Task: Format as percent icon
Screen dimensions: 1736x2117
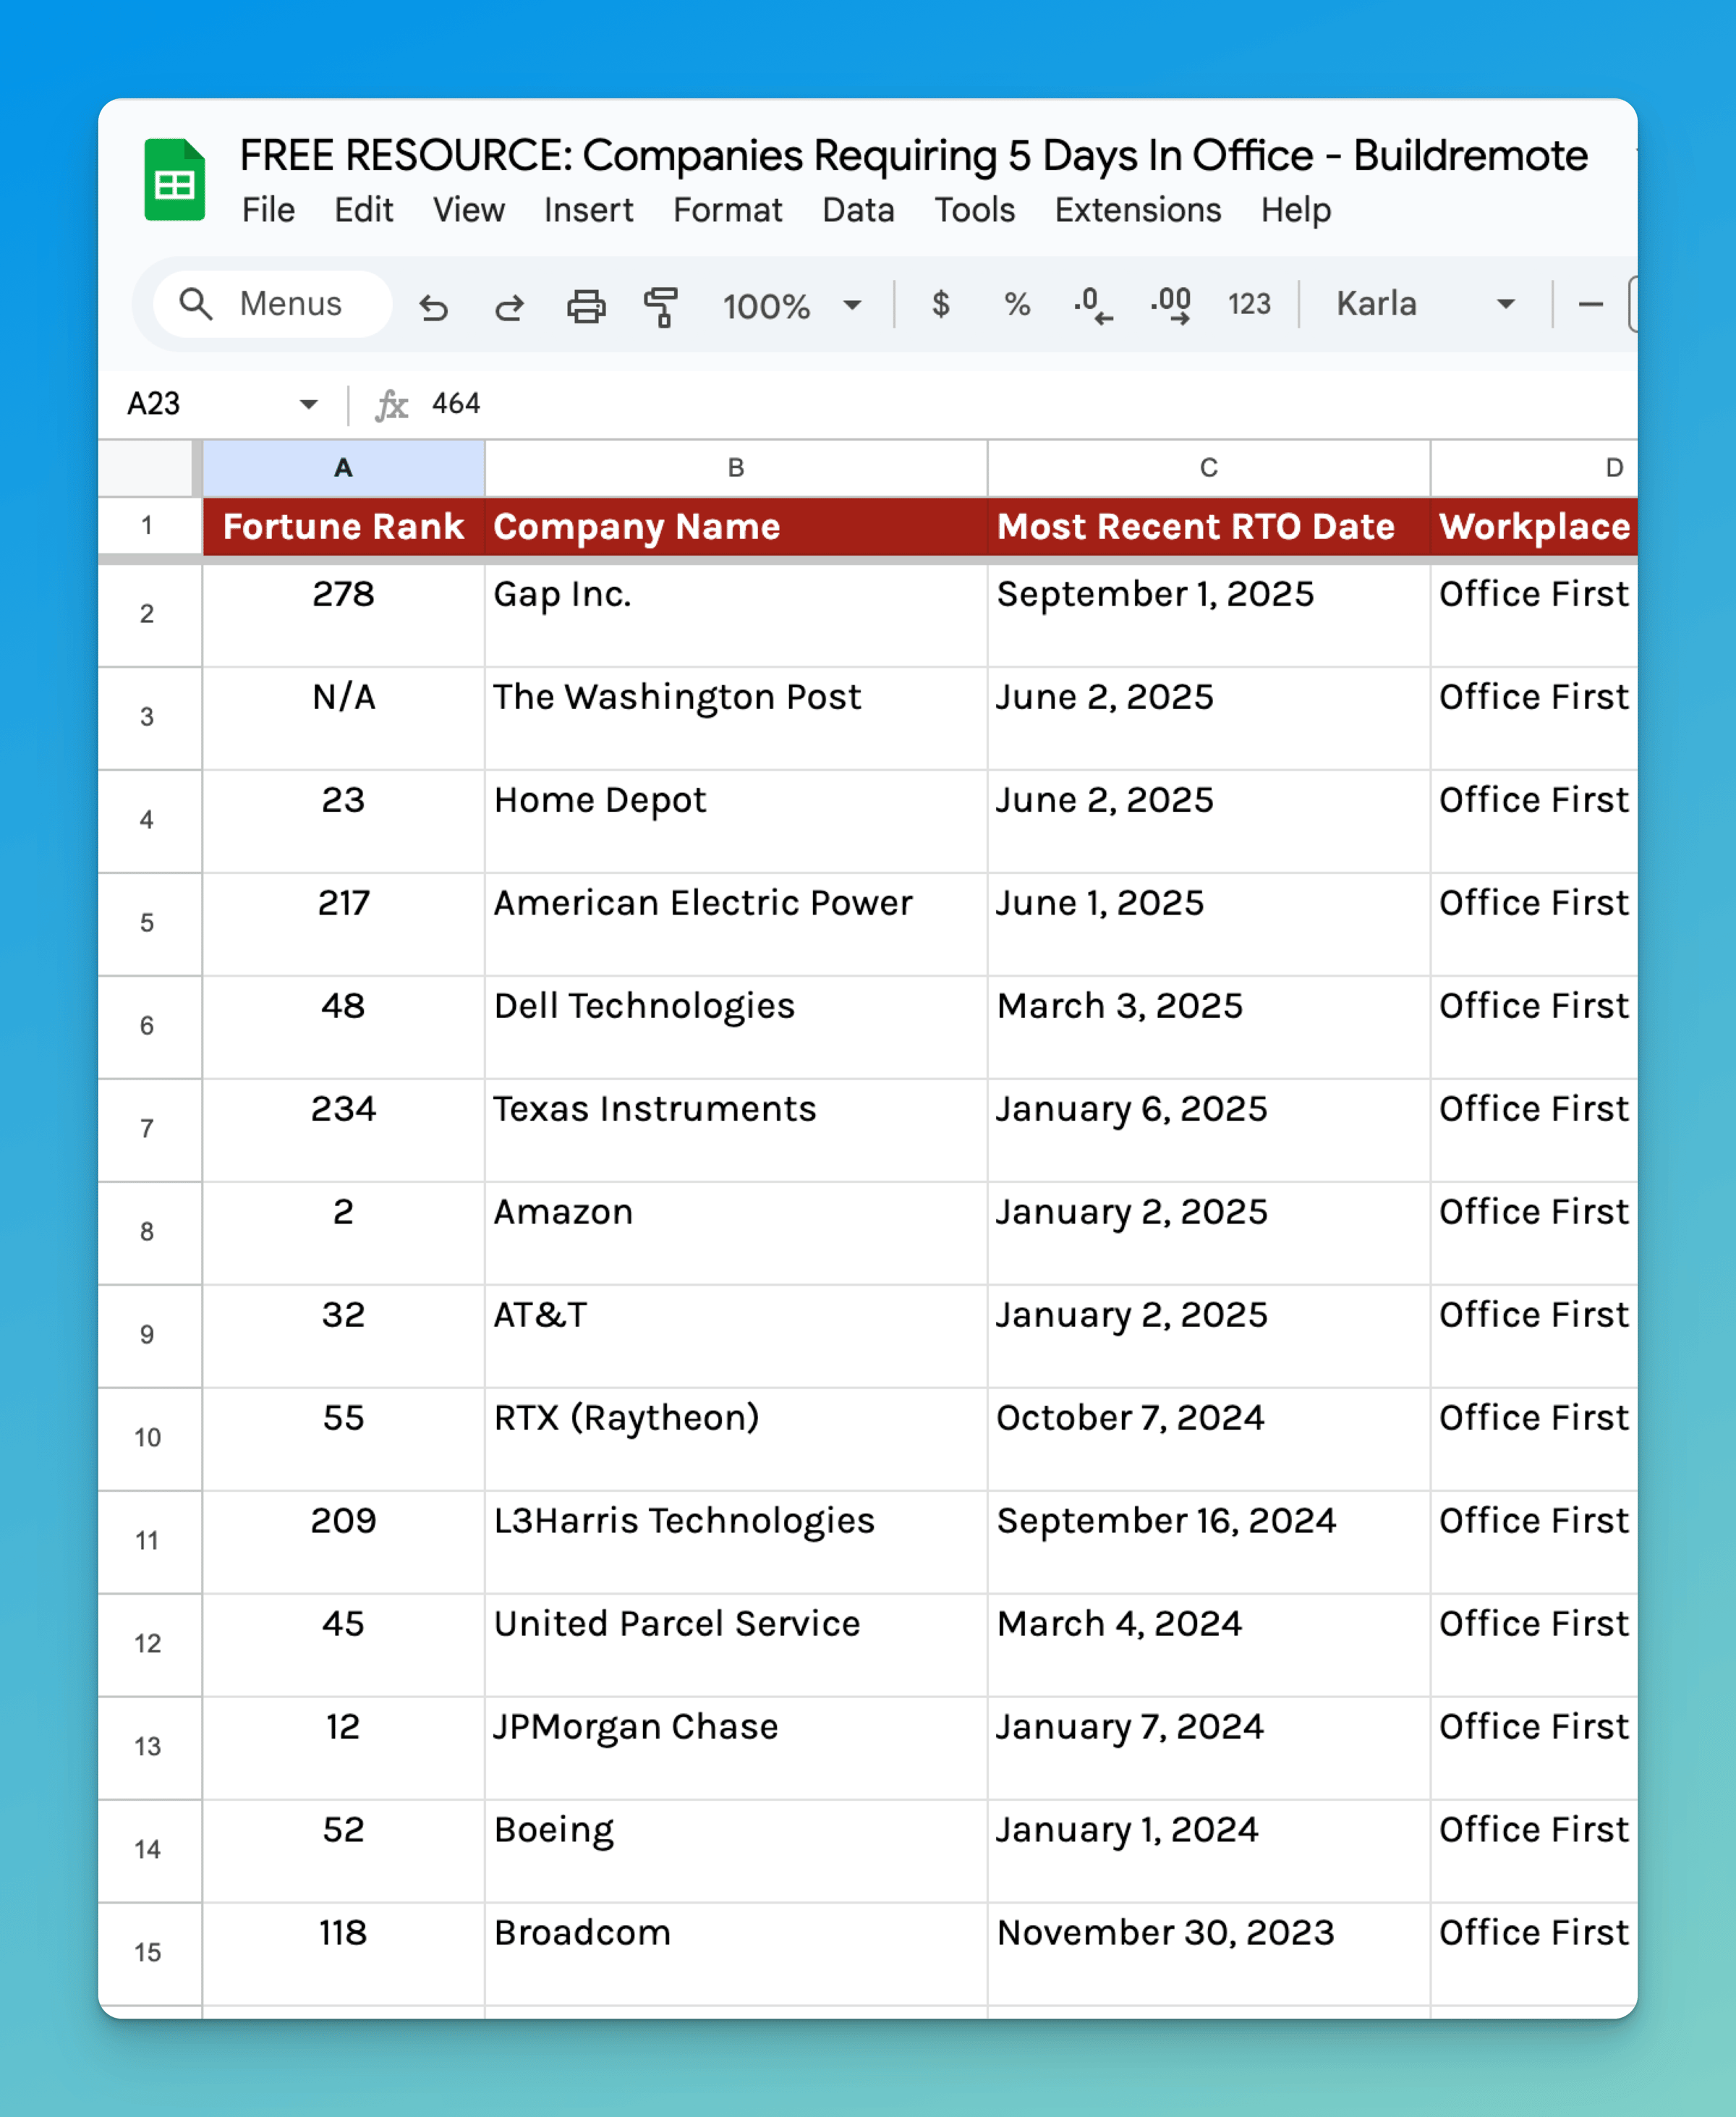Action: [1017, 305]
